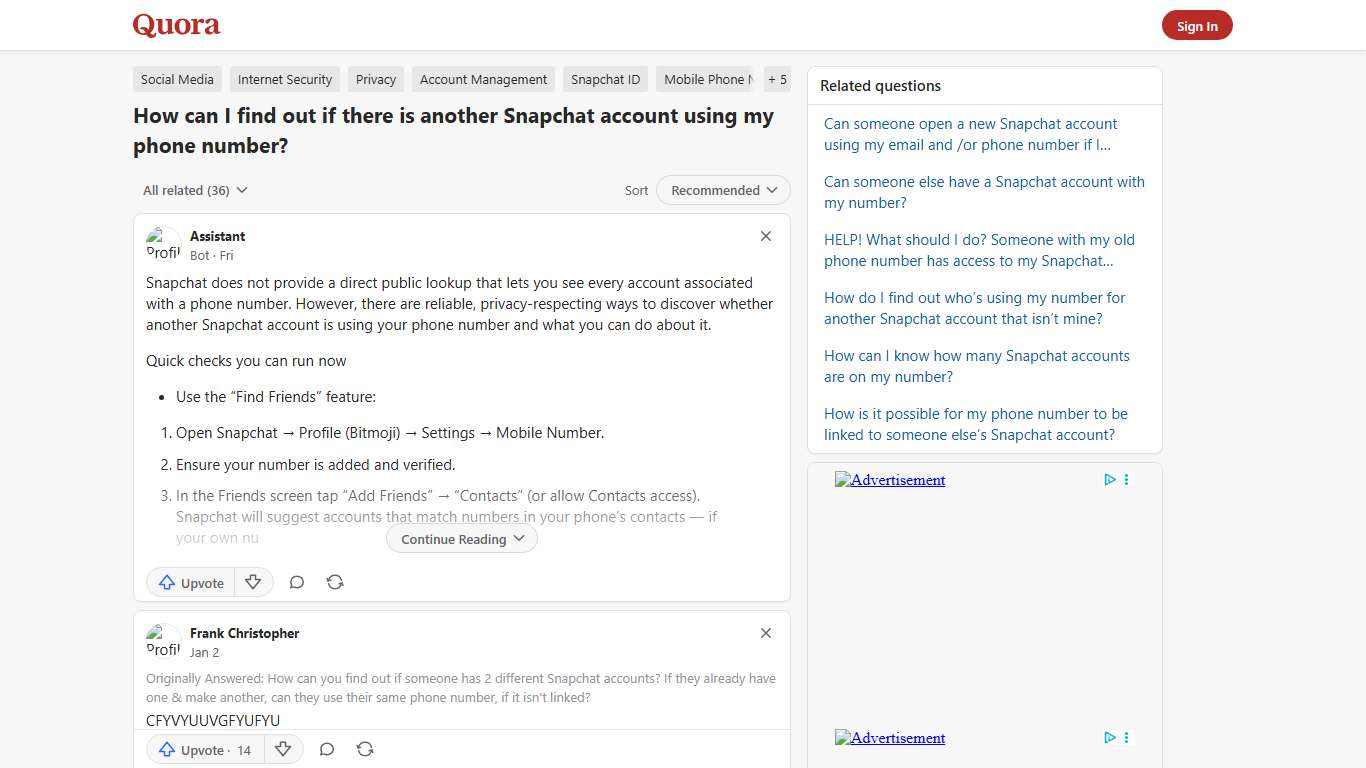Dismiss the Assistant answer with the X
The width and height of the screenshot is (1366, 768).
coord(766,236)
